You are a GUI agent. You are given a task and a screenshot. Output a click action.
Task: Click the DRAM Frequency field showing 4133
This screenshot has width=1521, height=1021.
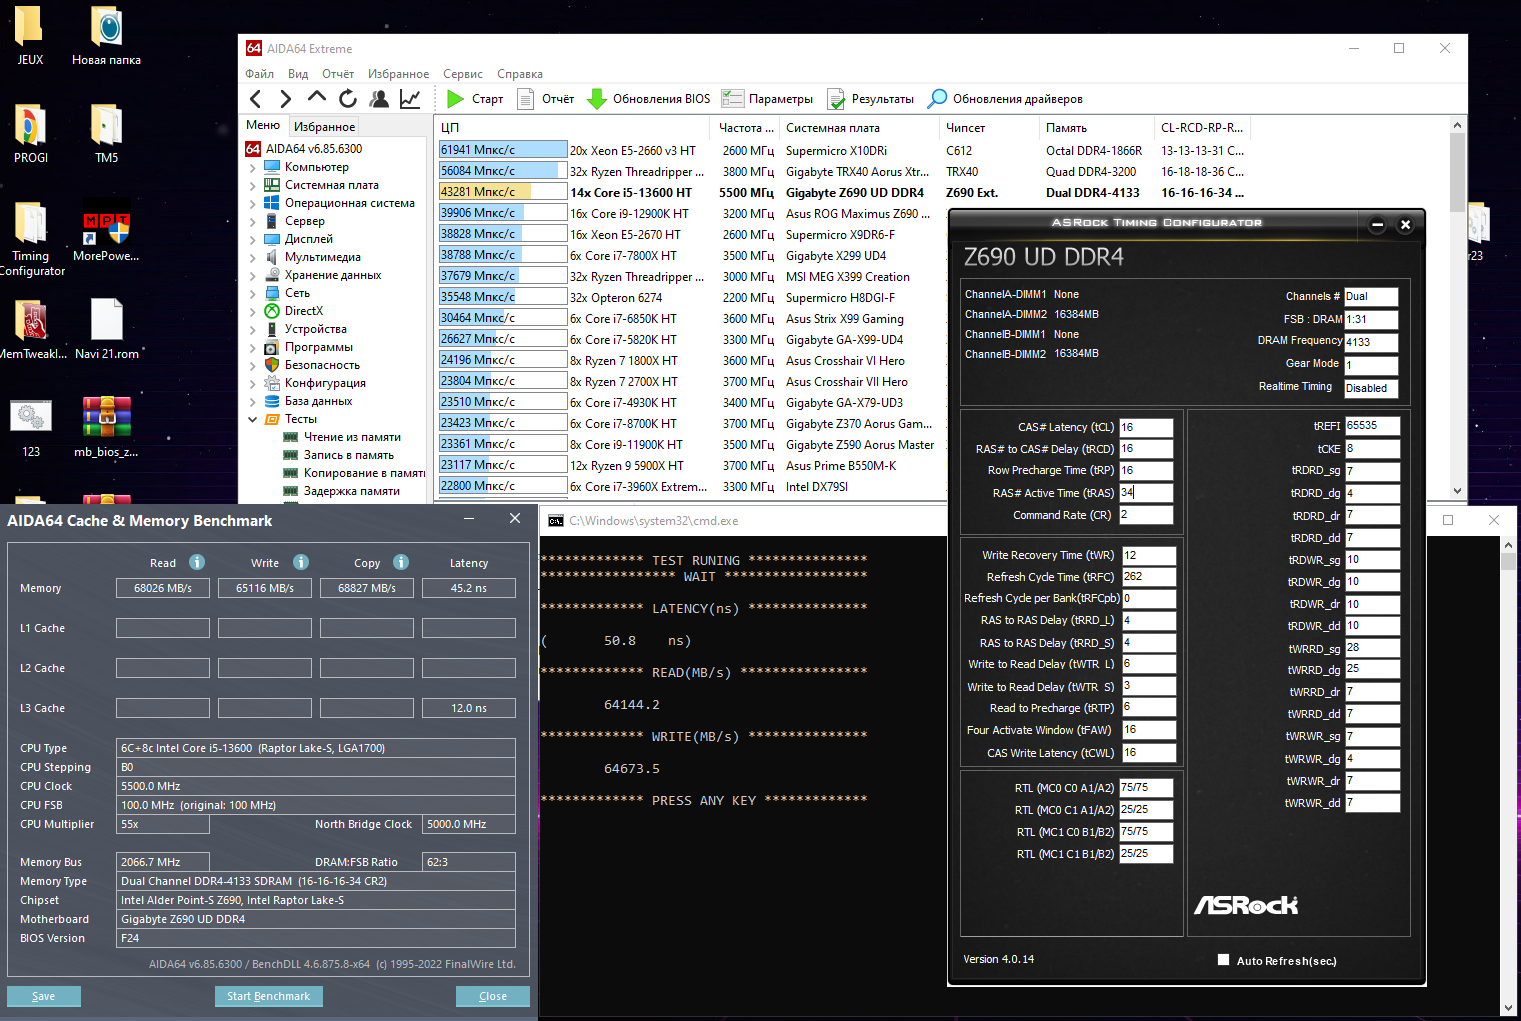click(1371, 342)
